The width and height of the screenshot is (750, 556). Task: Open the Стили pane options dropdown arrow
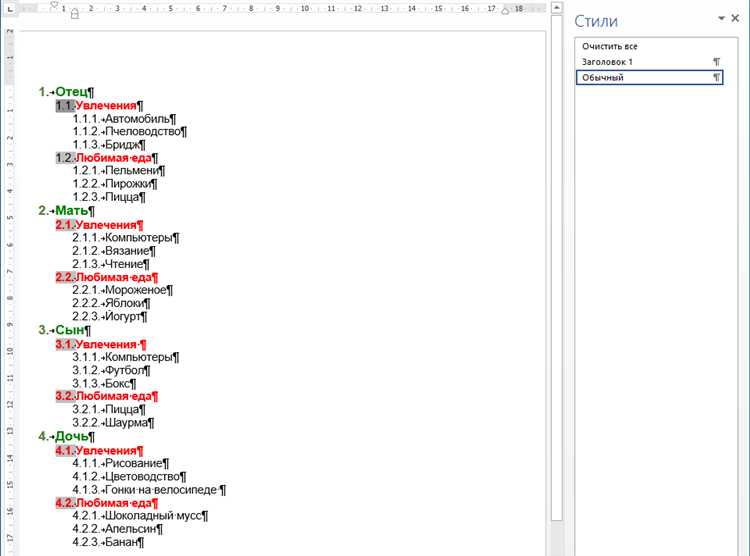pos(721,18)
